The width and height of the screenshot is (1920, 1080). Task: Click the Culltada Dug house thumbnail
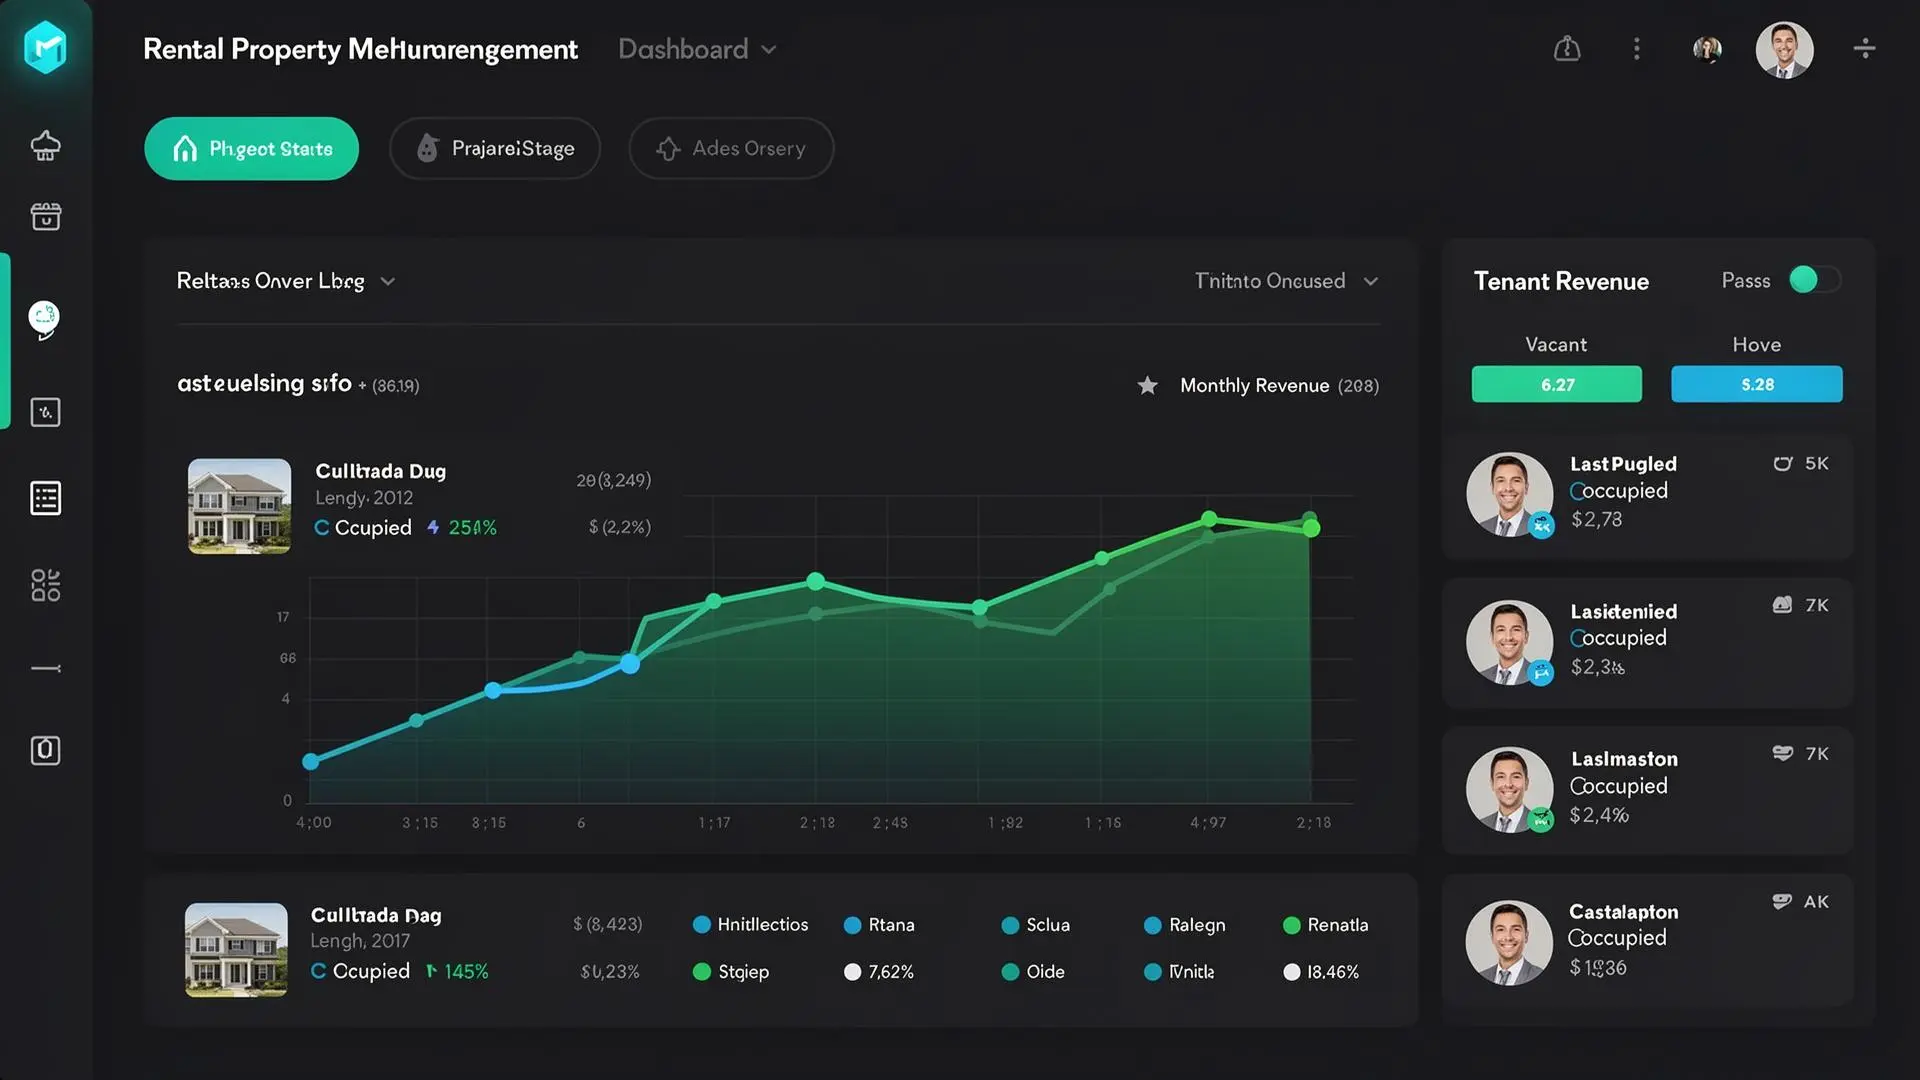point(239,506)
